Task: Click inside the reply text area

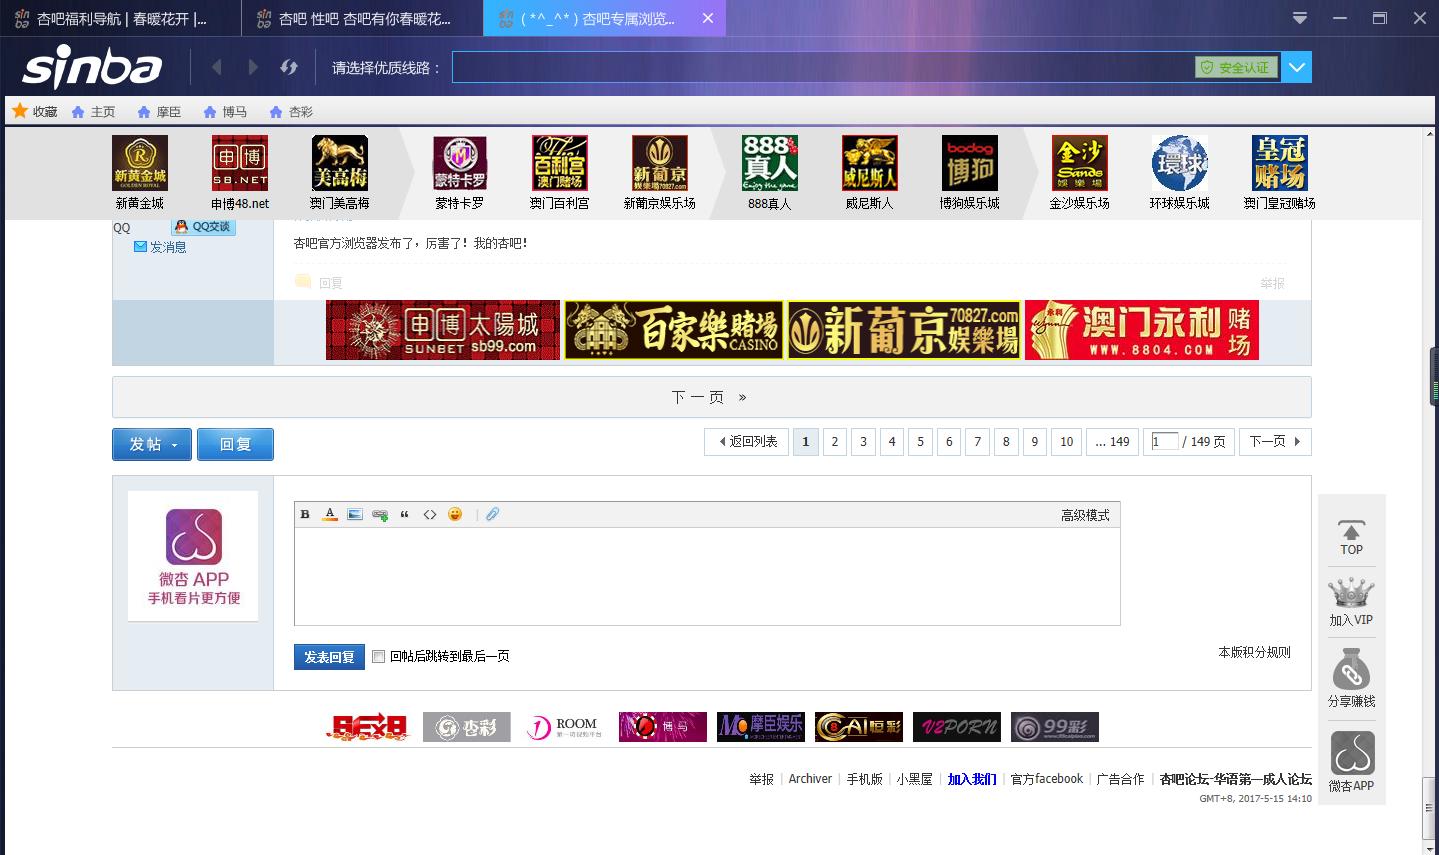Action: (707, 576)
